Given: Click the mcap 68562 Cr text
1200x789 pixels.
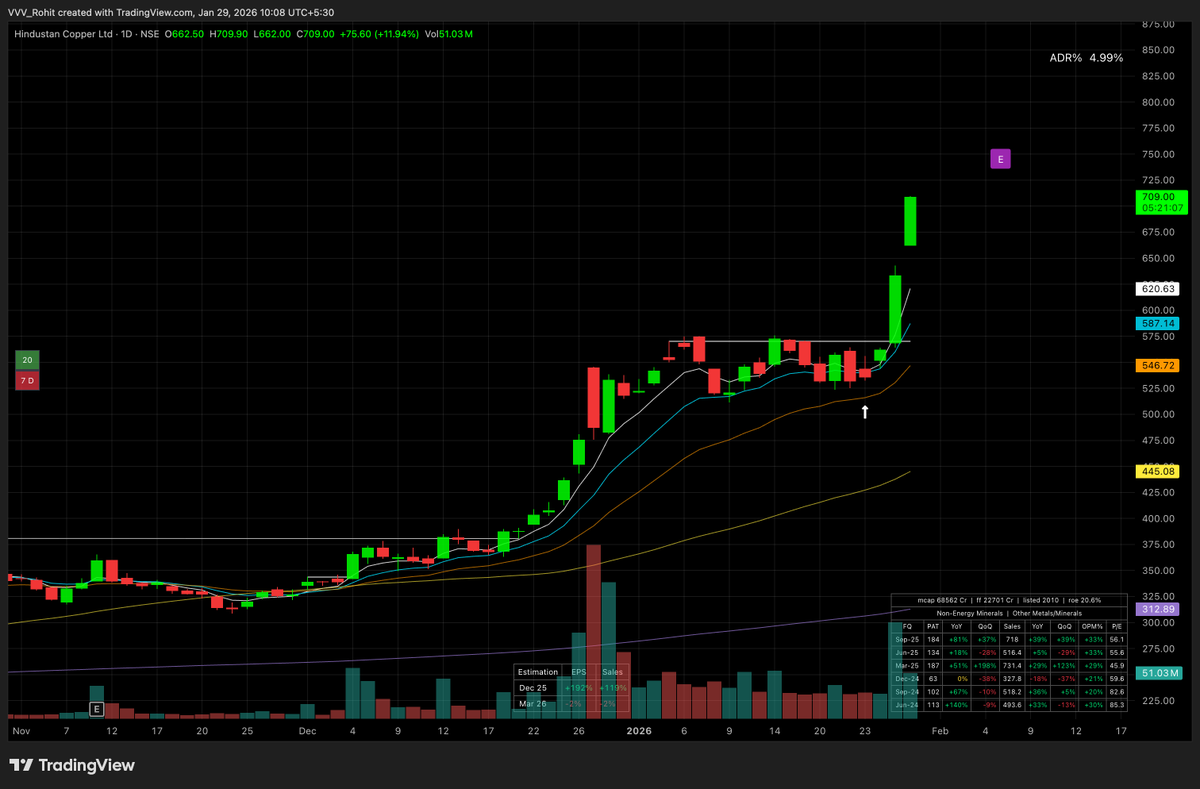Looking at the screenshot, I should [x=942, y=600].
